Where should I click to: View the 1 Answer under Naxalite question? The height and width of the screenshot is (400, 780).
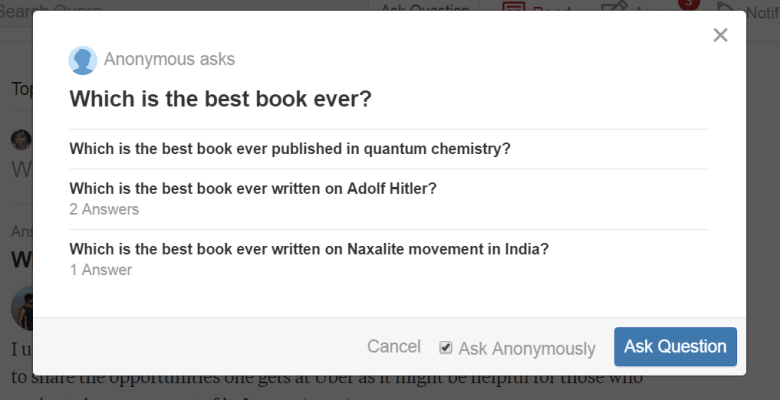coord(101,270)
